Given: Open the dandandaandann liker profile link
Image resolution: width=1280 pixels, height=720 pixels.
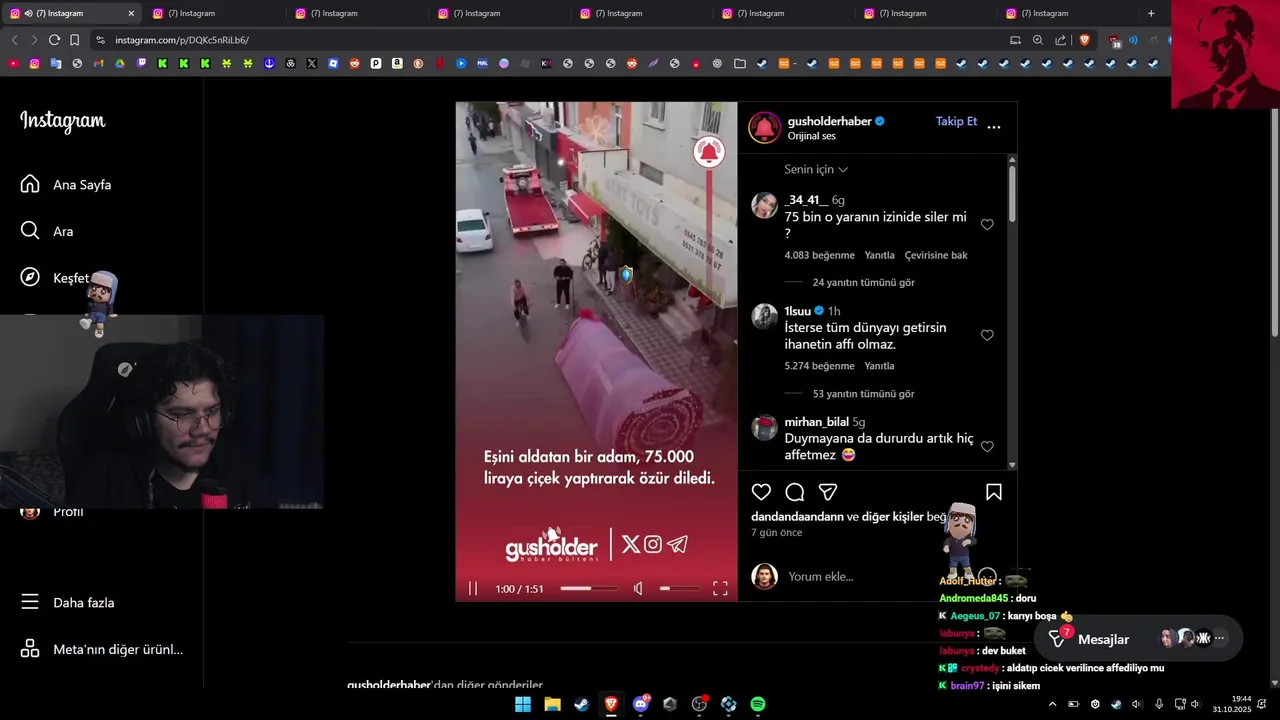Looking at the screenshot, I should 797,516.
